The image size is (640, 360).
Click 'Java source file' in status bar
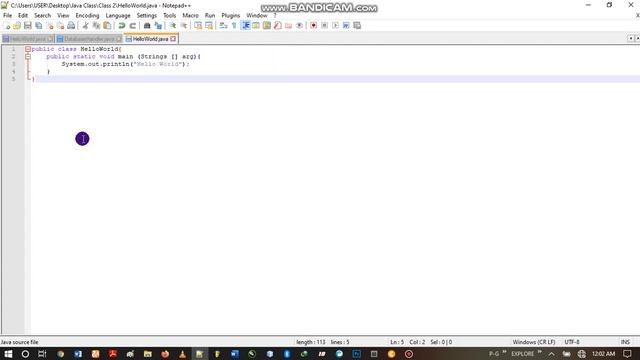pyautogui.click(x=20, y=342)
